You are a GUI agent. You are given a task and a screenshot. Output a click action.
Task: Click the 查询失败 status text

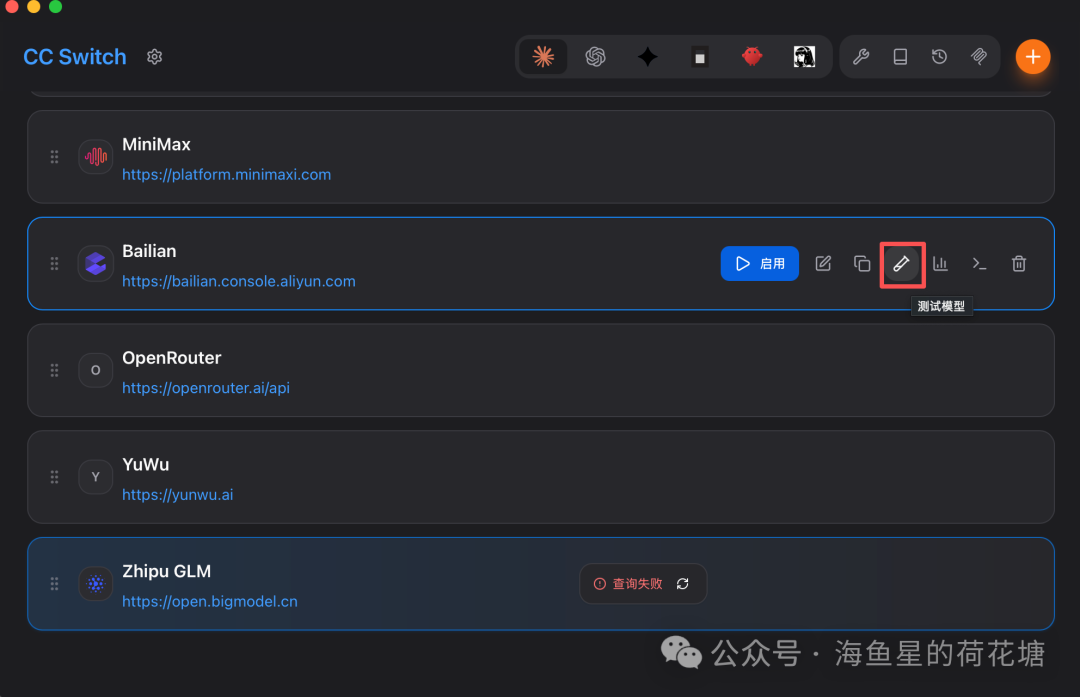pos(637,584)
